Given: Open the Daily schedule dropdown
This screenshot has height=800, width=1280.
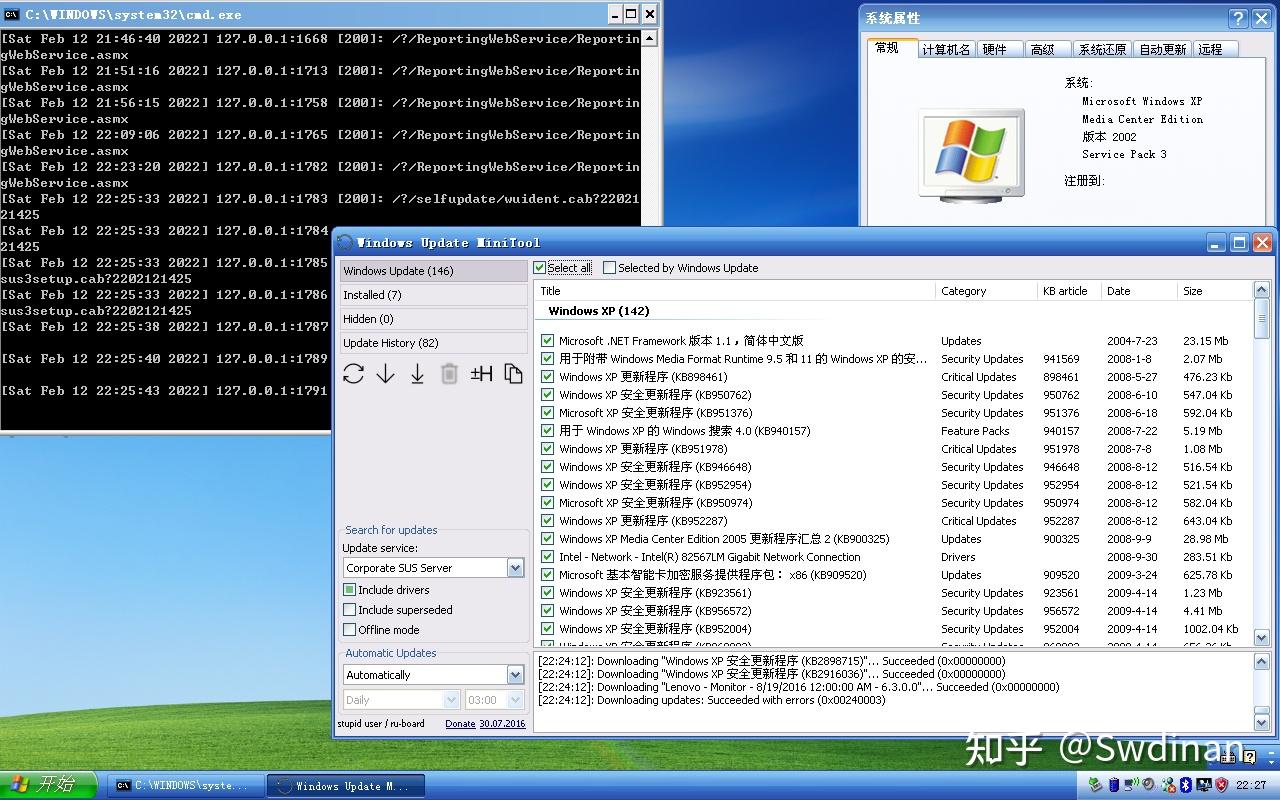Looking at the screenshot, I should point(451,700).
